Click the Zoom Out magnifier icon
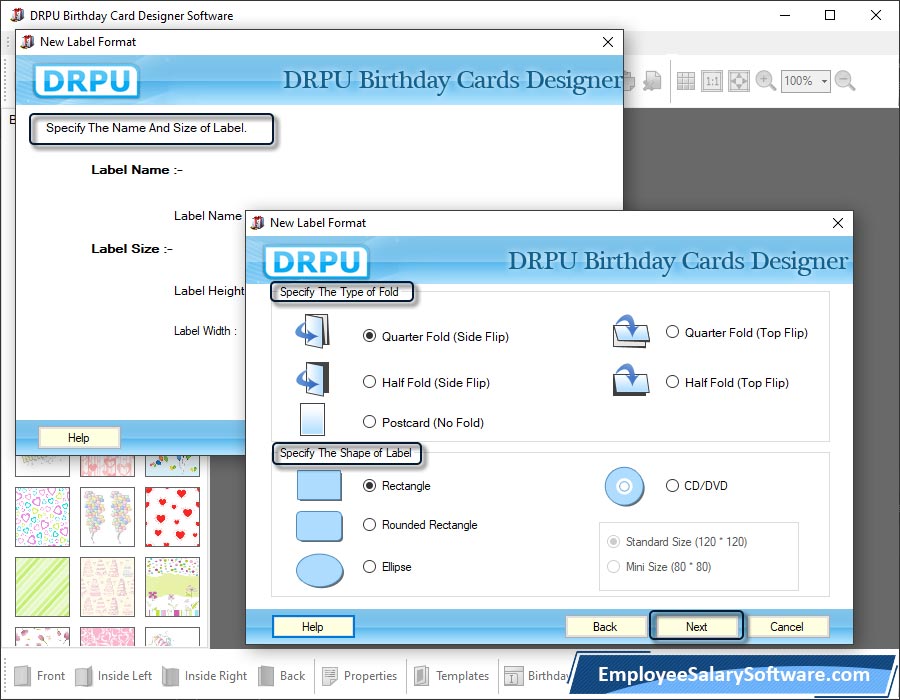The image size is (900, 700). pyautogui.click(x=845, y=81)
